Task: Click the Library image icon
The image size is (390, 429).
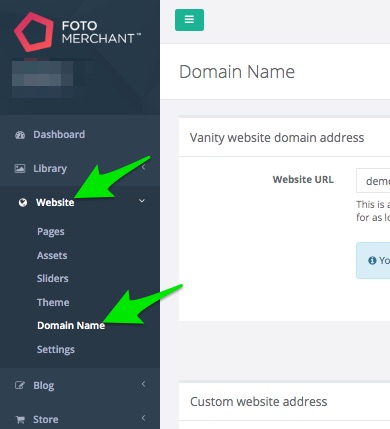Action: click(20, 169)
